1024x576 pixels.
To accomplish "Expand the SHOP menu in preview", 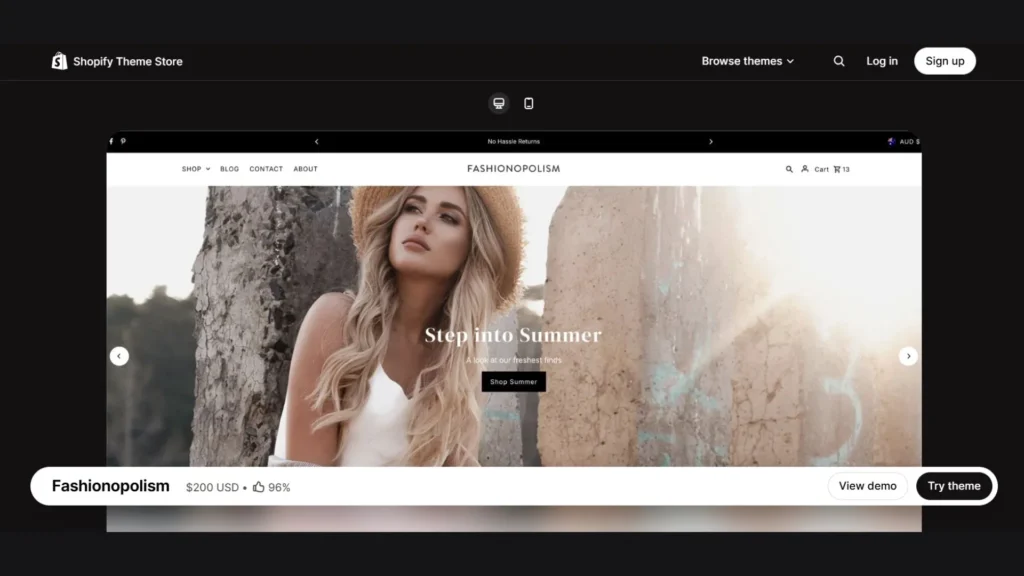I will [196, 169].
